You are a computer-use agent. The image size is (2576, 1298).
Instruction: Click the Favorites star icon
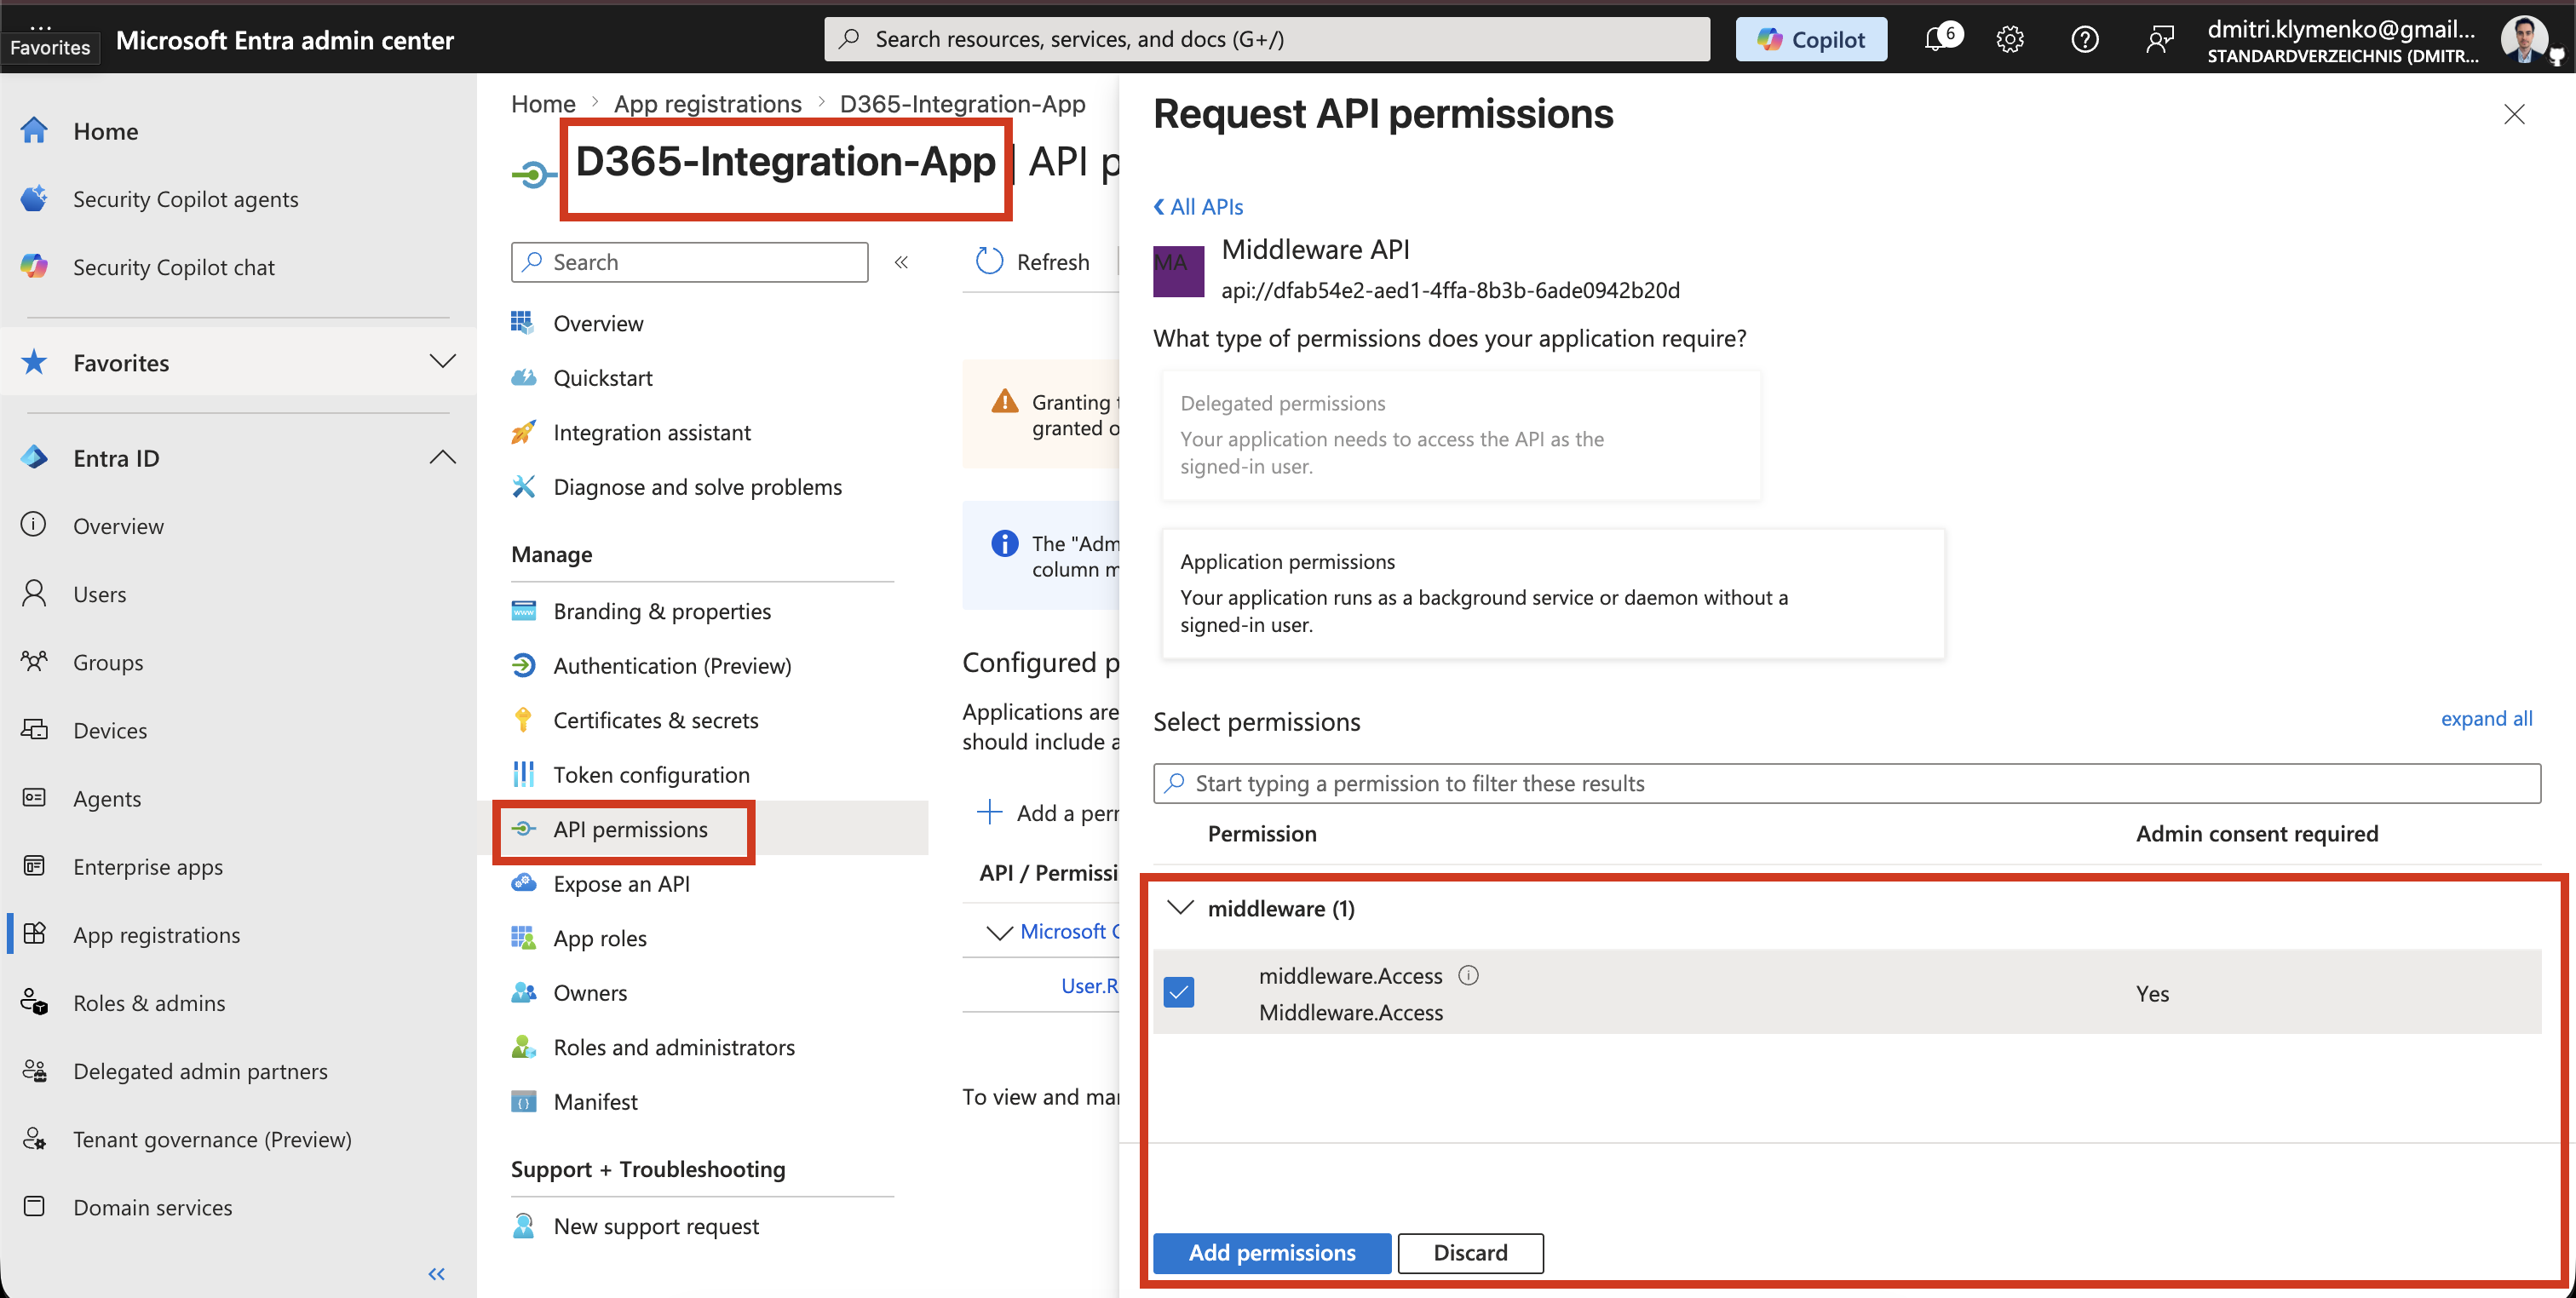[x=34, y=362]
